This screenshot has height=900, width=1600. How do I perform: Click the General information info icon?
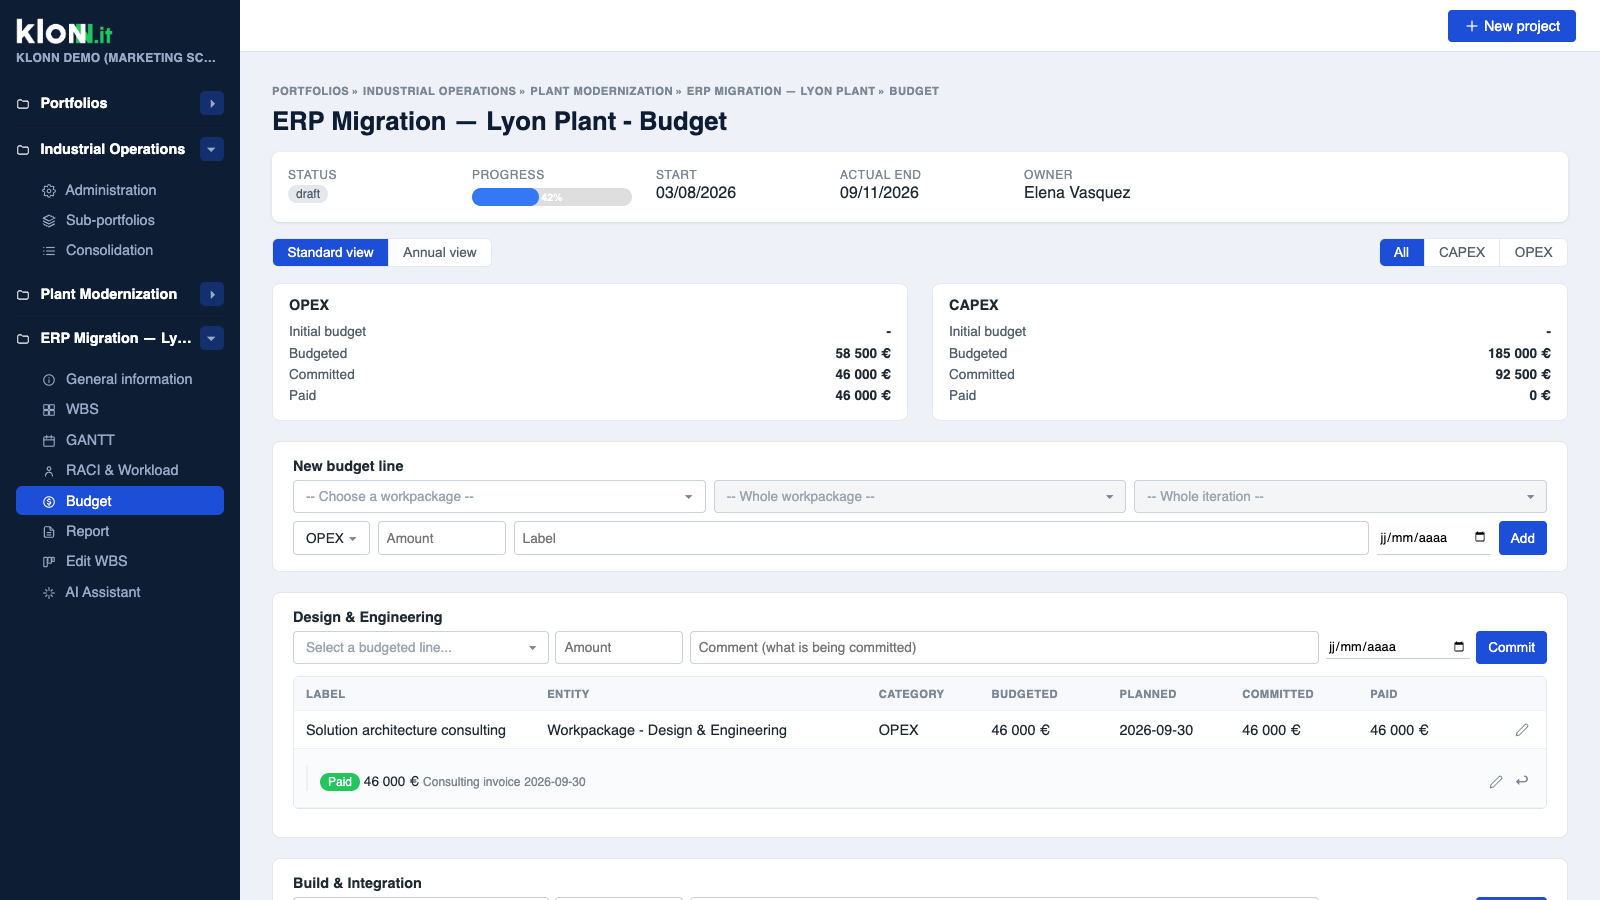[x=48, y=380]
